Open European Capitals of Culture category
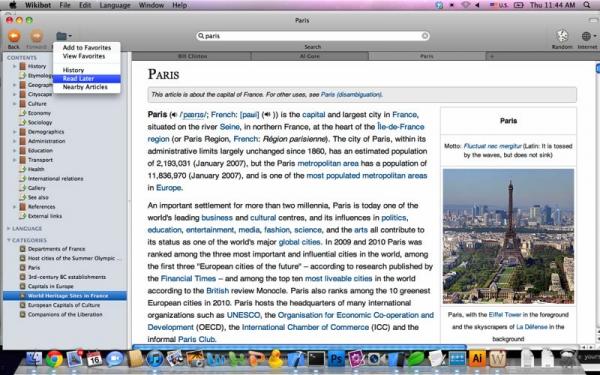Viewport: 600px width, 375px height. (64, 305)
